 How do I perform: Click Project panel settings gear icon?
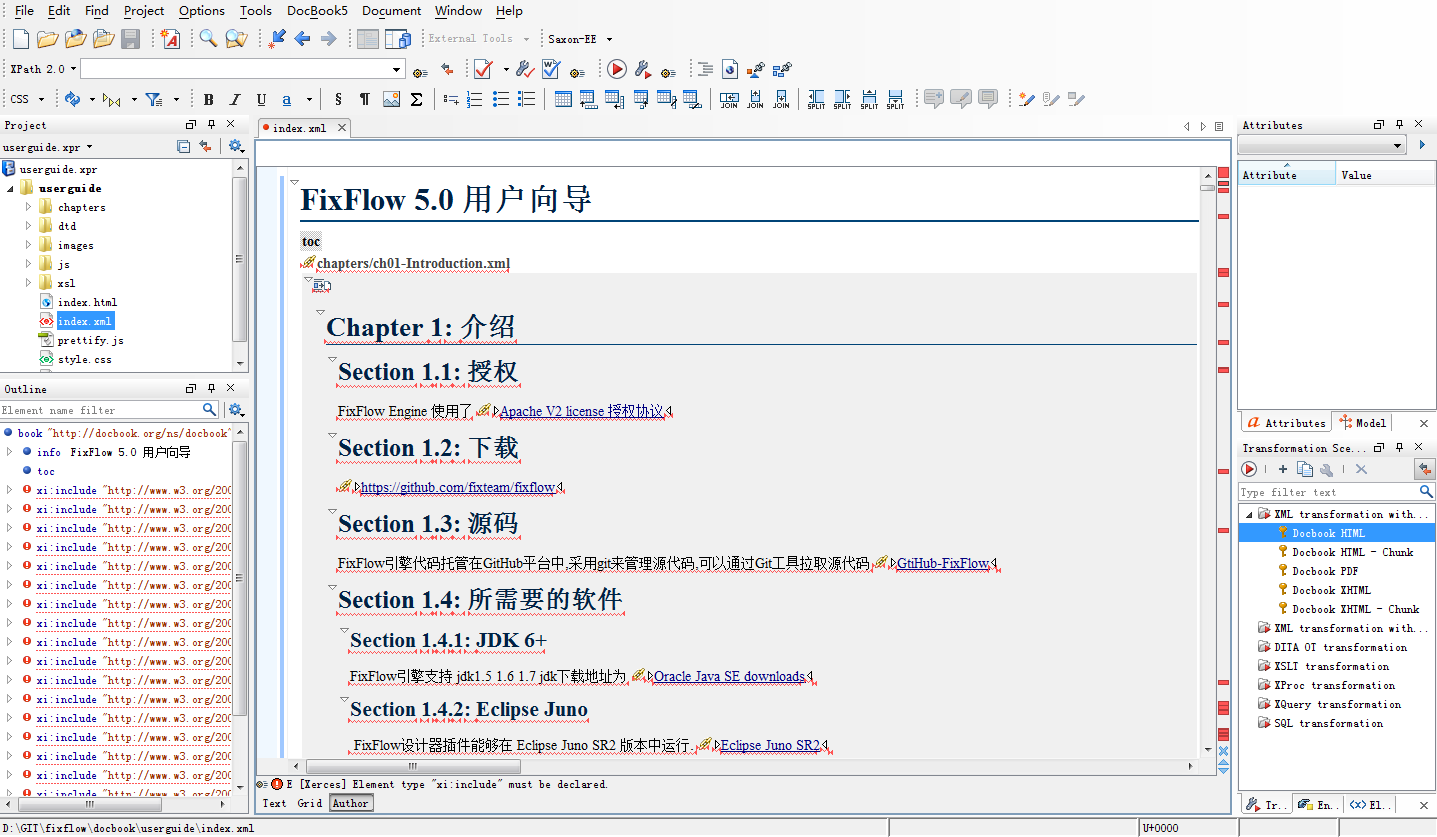pos(235,146)
